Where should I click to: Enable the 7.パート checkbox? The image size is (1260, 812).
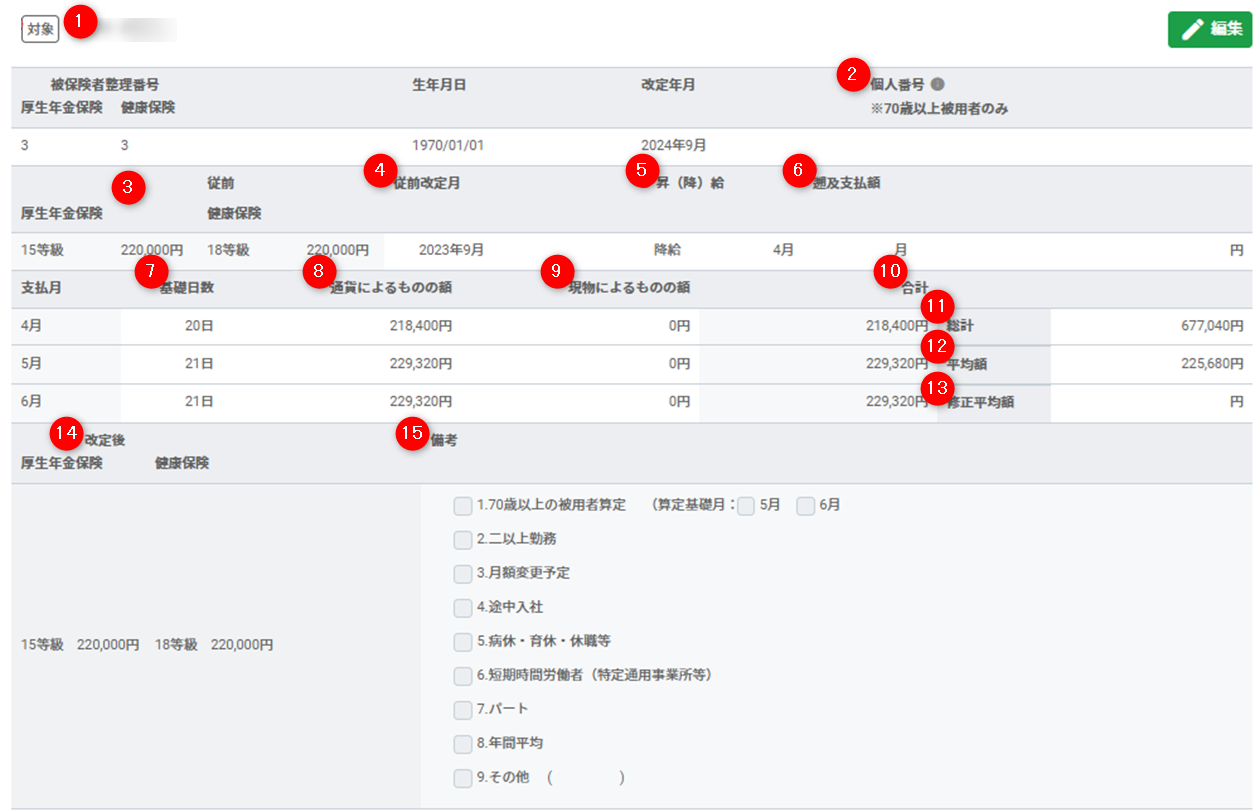tap(462, 710)
